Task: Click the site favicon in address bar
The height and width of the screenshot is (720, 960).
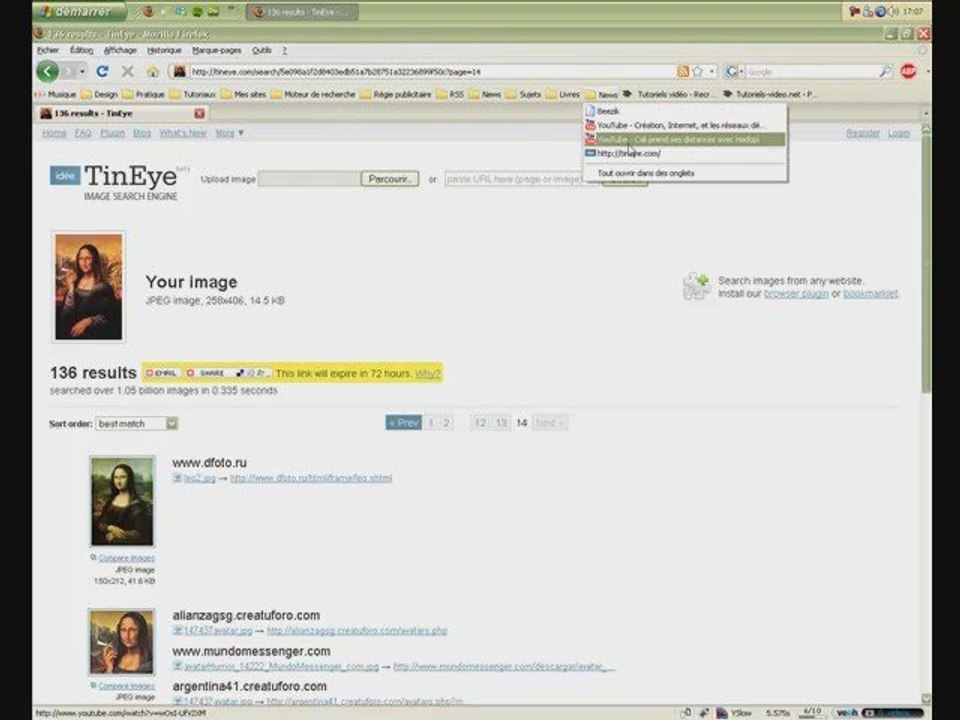Action: pos(179,72)
